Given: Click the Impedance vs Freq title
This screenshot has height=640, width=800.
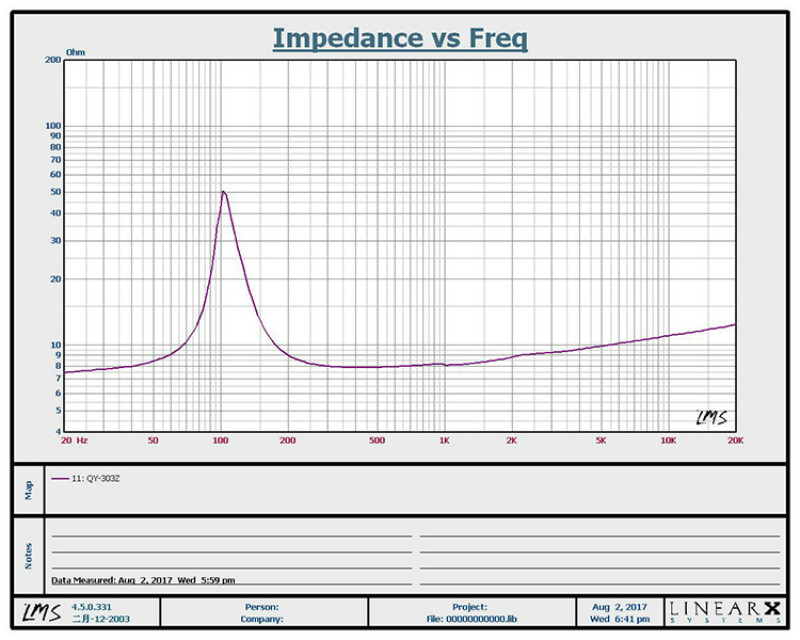Looking at the screenshot, I should [x=400, y=38].
